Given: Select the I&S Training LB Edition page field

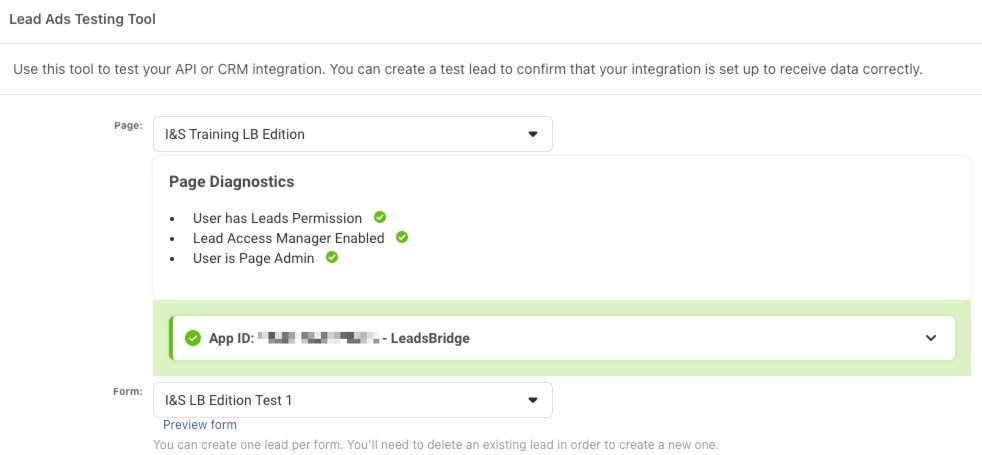Looking at the screenshot, I should (340, 134).
